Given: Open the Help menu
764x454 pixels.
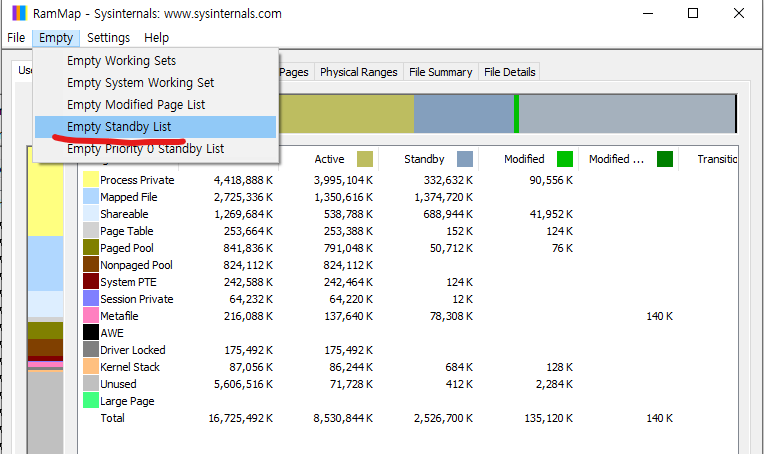Looking at the screenshot, I should (156, 37).
